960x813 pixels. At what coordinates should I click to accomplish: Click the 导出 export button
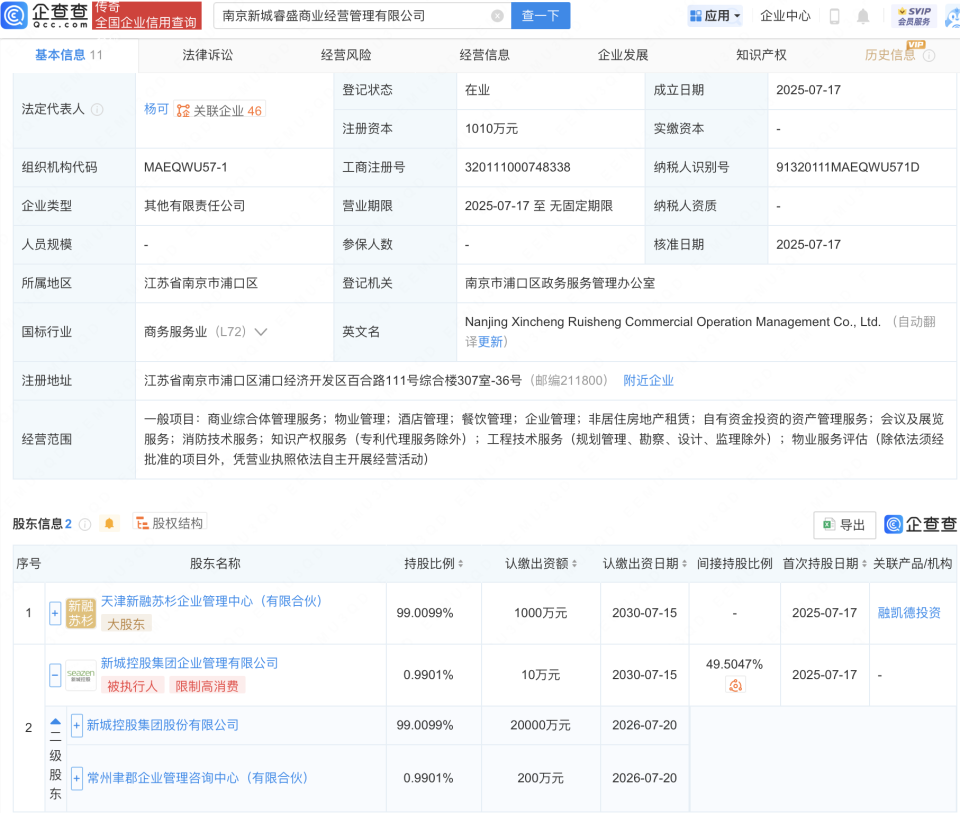(844, 525)
